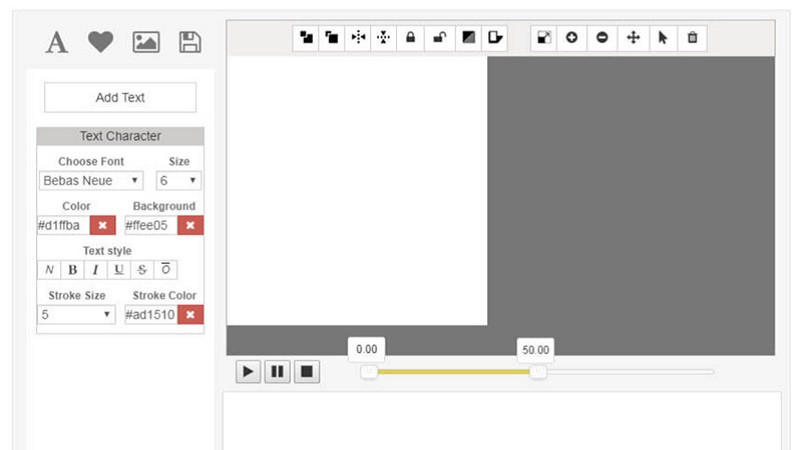Open the font Size dropdown

[178, 181]
